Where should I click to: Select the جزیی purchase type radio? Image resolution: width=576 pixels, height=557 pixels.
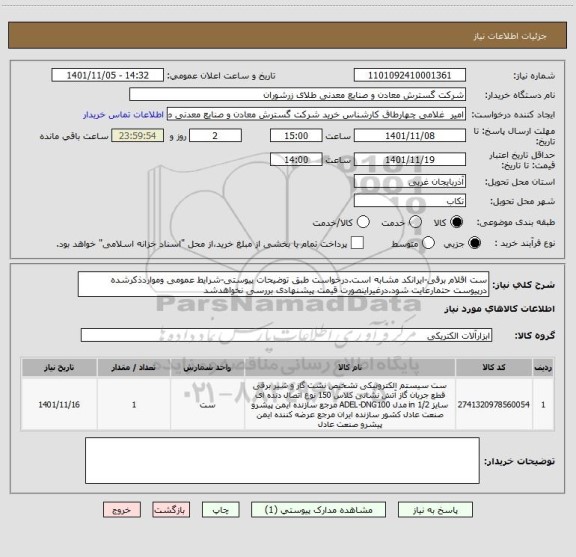click(x=474, y=243)
